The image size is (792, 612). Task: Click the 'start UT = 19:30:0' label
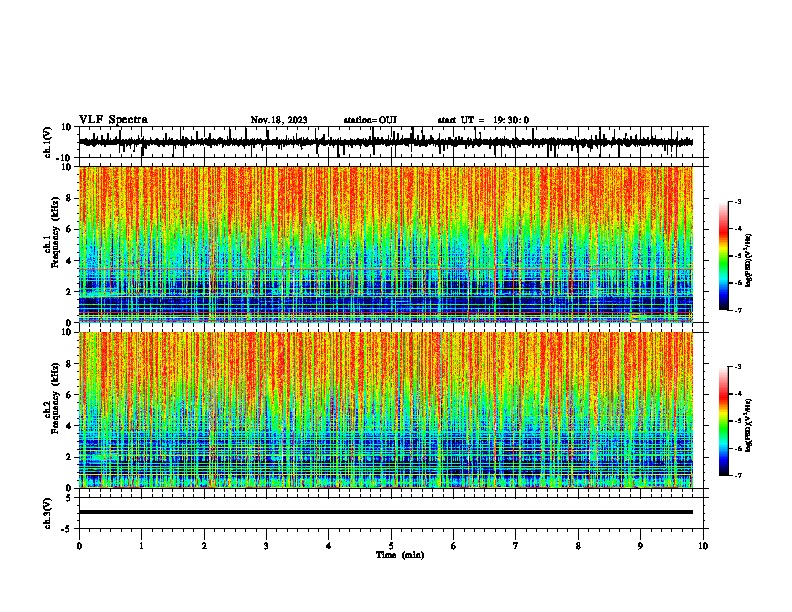tap(483, 120)
